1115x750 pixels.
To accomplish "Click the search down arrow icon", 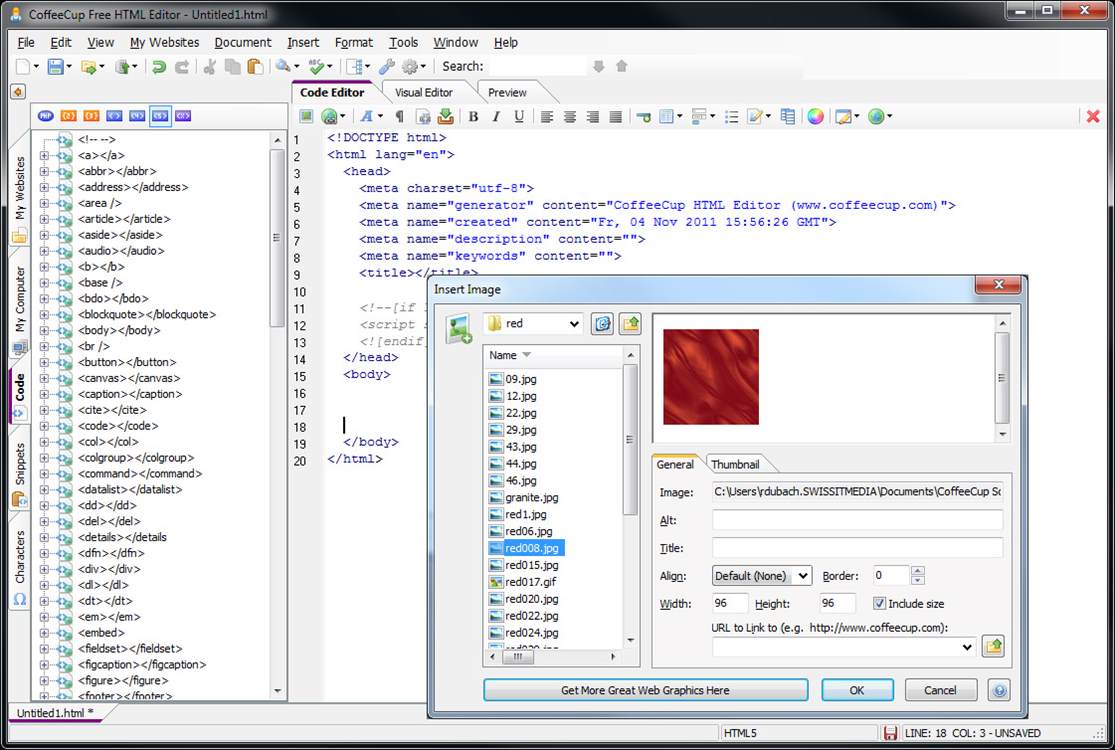I will 599,66.
